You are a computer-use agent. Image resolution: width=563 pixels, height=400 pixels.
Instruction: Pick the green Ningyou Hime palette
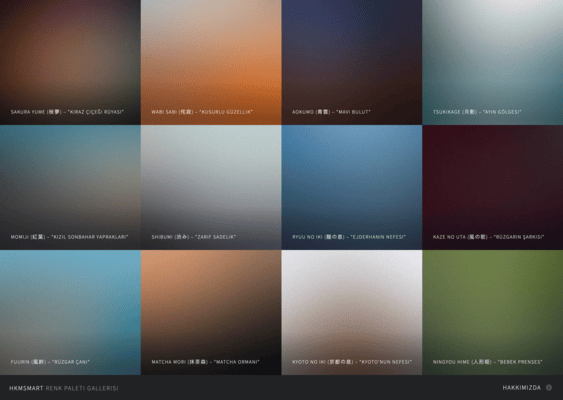pyautogui.click(x=493, y=312)
